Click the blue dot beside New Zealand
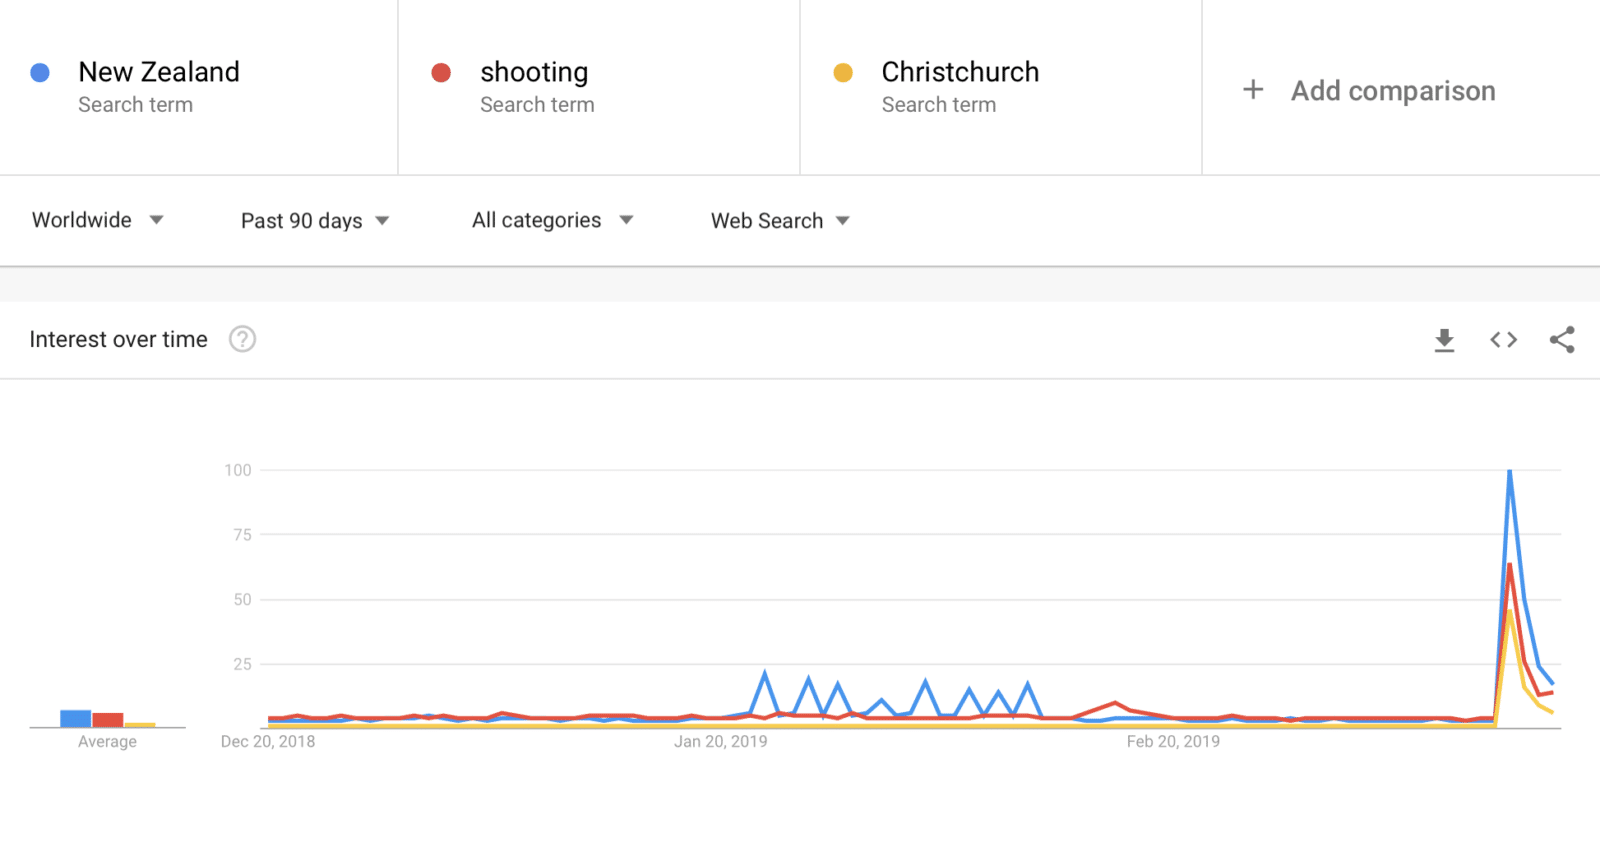Screen dimensions: 1600x847 point(40,73)
